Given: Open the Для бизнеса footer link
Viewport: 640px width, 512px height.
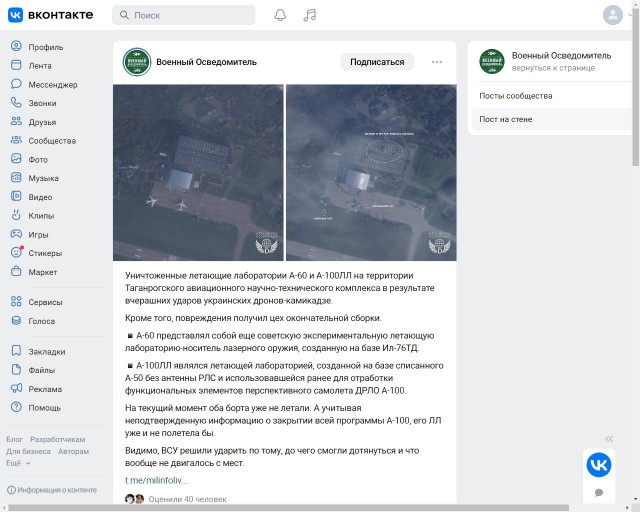Looking at the screenshot, I should click(x=28, y=452).
